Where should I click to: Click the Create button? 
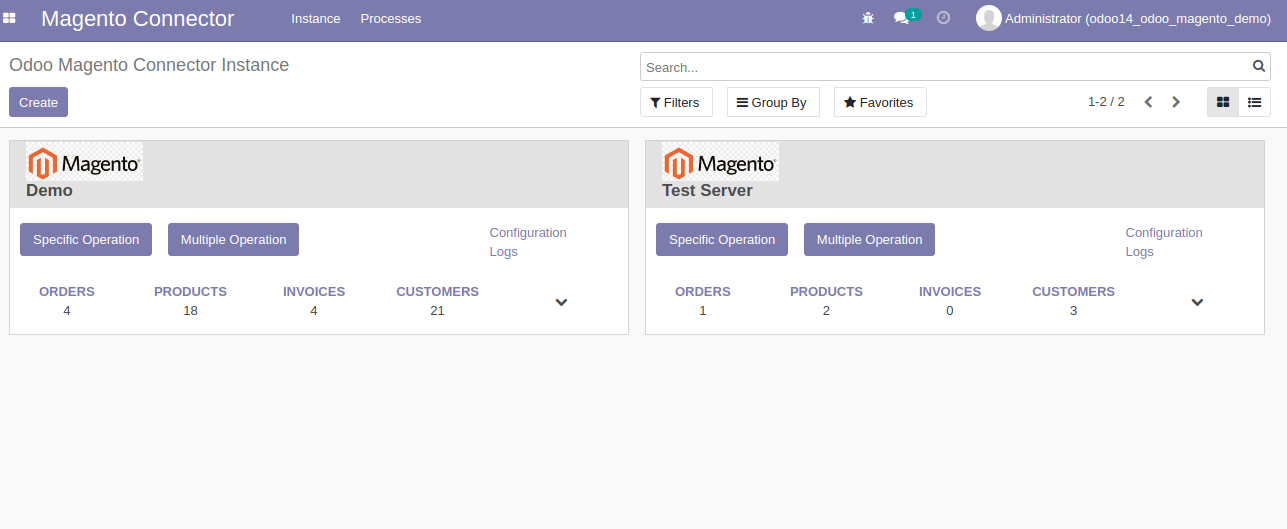point(38,102)
